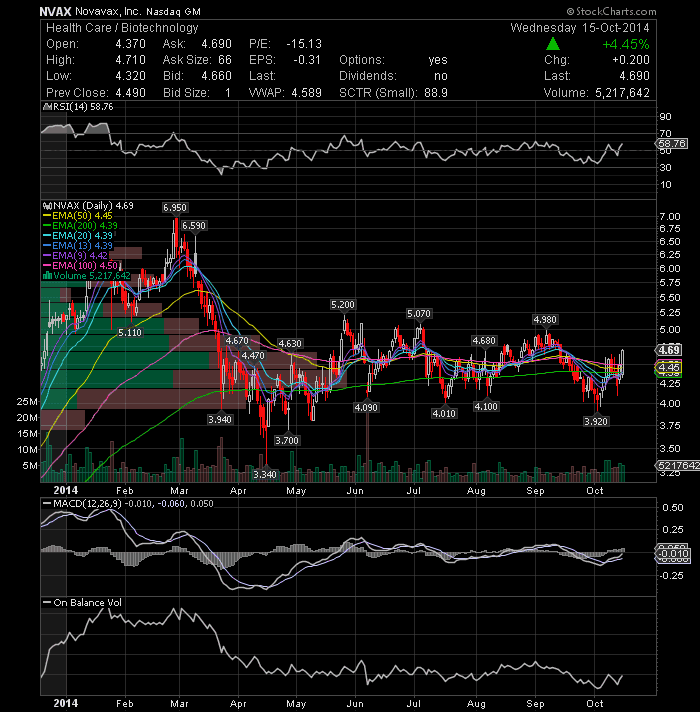700x712 pixels.
Task: Click the Open value 4.370
Action: [130, 44]
